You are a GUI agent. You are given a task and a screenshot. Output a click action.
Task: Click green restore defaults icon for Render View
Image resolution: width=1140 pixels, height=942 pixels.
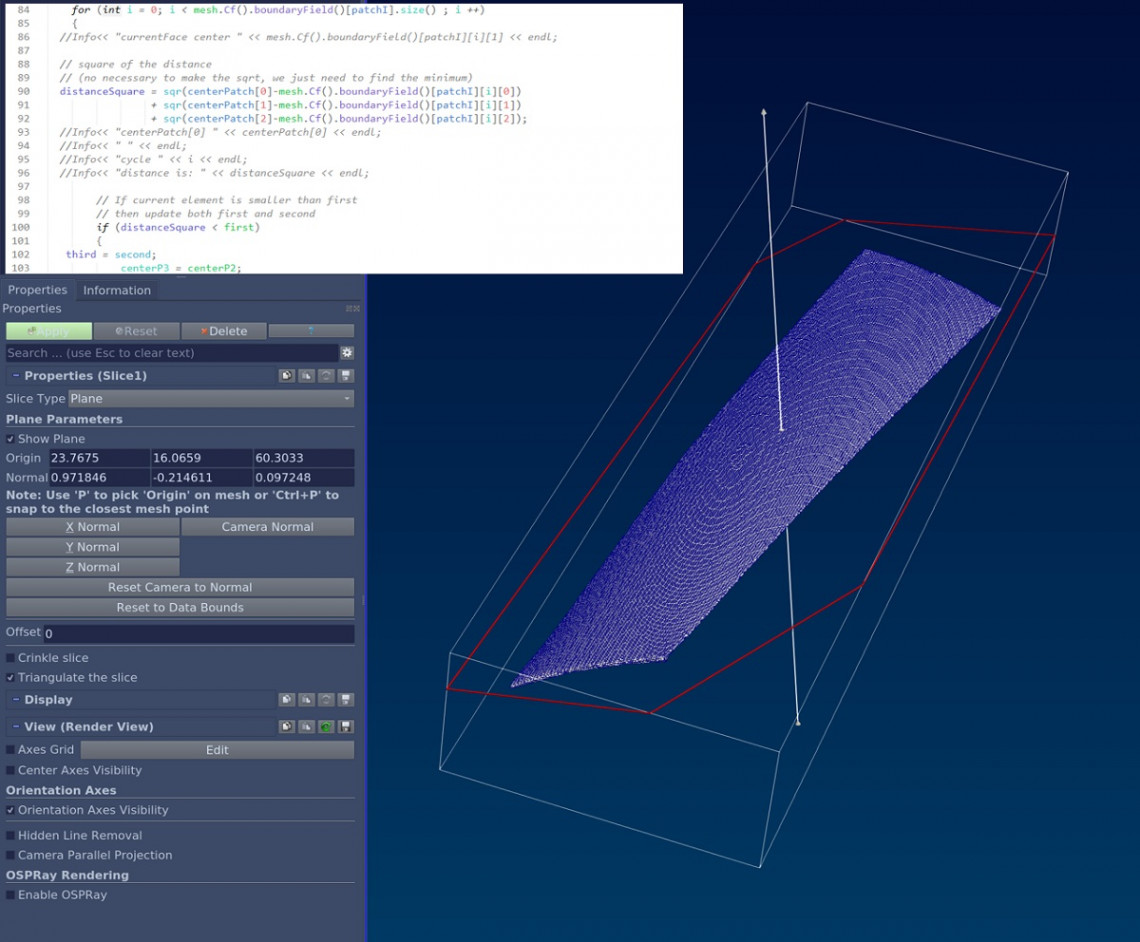[x=326, y=727]
